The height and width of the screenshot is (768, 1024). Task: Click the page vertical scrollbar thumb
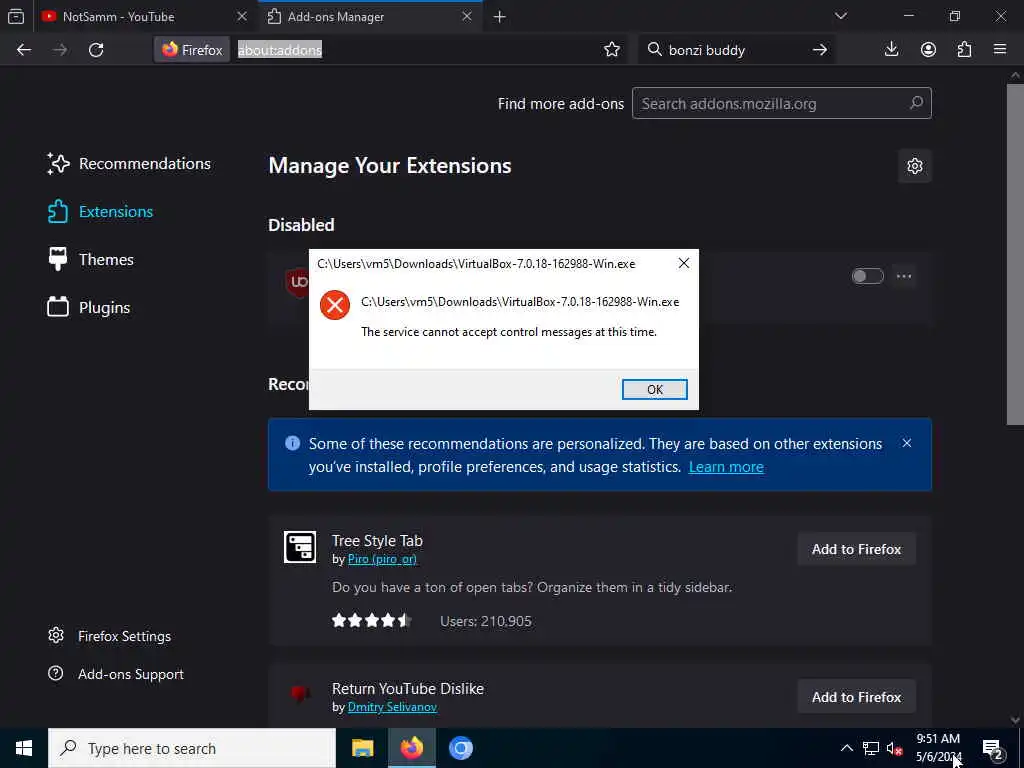pos(1014,255)
